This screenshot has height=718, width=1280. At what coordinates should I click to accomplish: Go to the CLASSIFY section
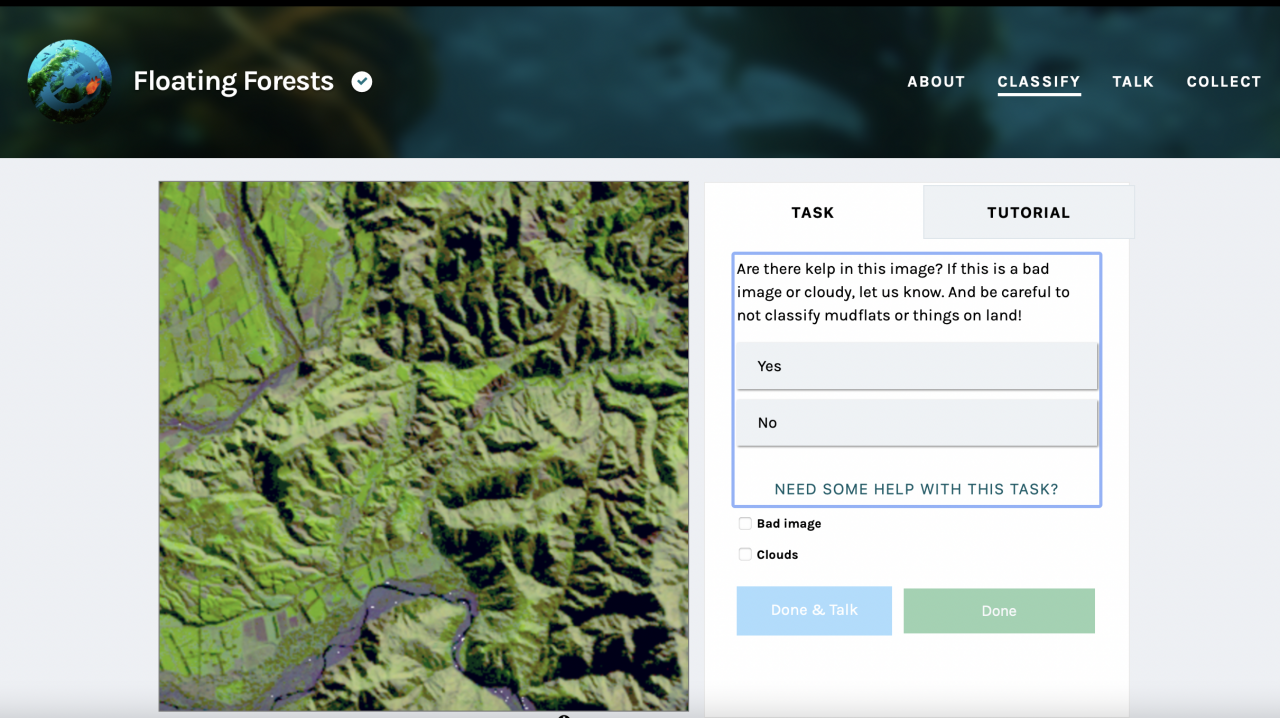coord(1039,82)
